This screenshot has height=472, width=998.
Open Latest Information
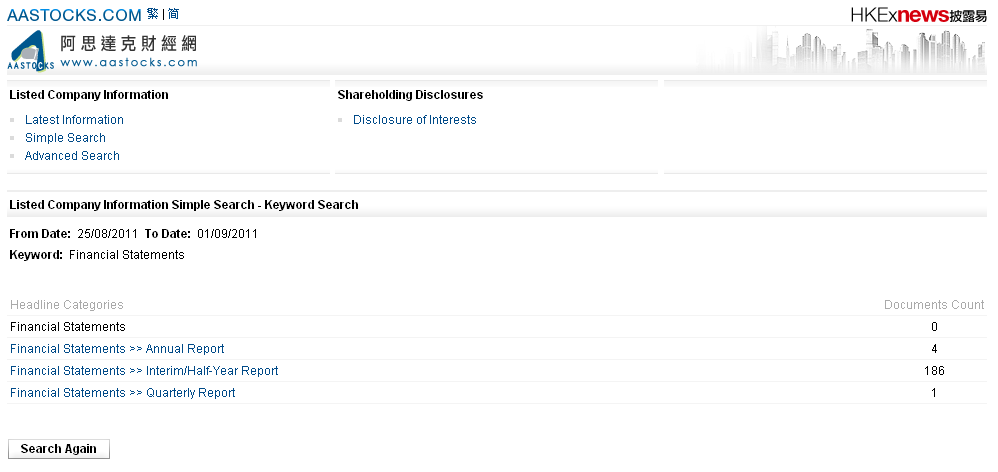pyautogui.click(x=74, y=120)
